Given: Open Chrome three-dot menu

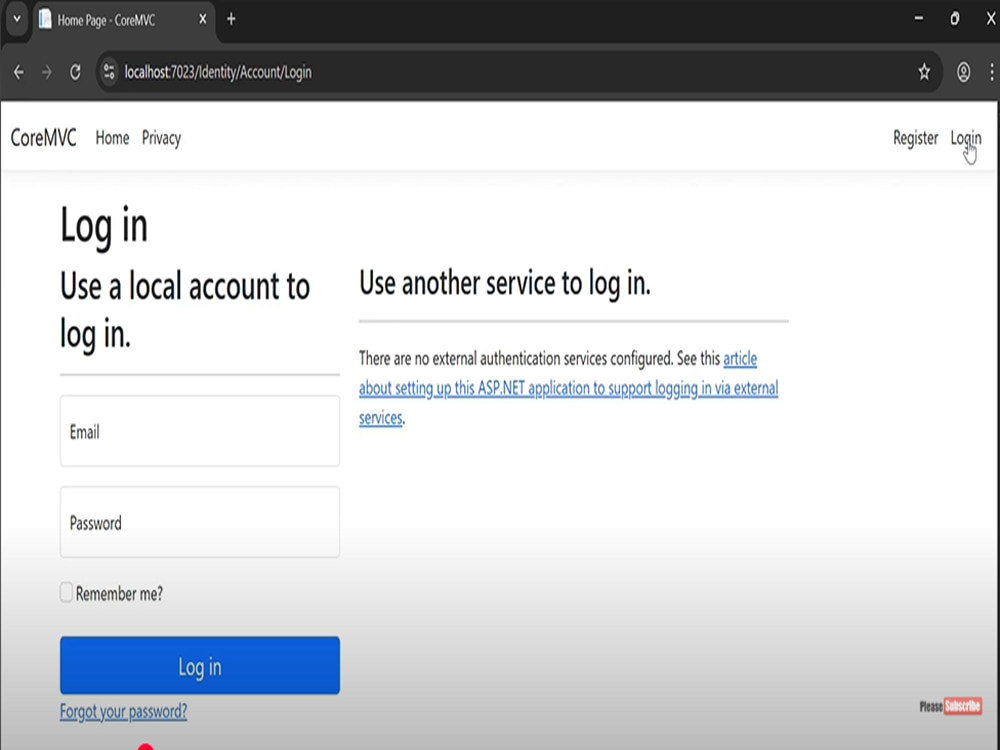Looking at the screenshot, I should 992,71.
